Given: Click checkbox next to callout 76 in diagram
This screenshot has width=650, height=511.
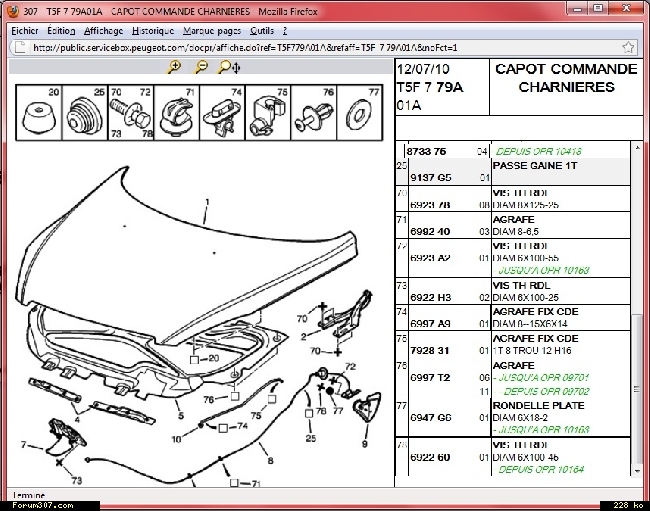Looking at the screenshot, I should click(235, 396).
